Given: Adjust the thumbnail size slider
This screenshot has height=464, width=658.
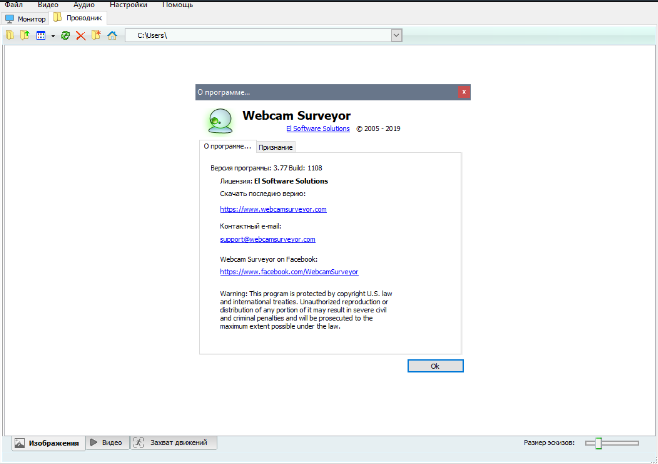Looking at the screenshot, I should tap(612, 443).
